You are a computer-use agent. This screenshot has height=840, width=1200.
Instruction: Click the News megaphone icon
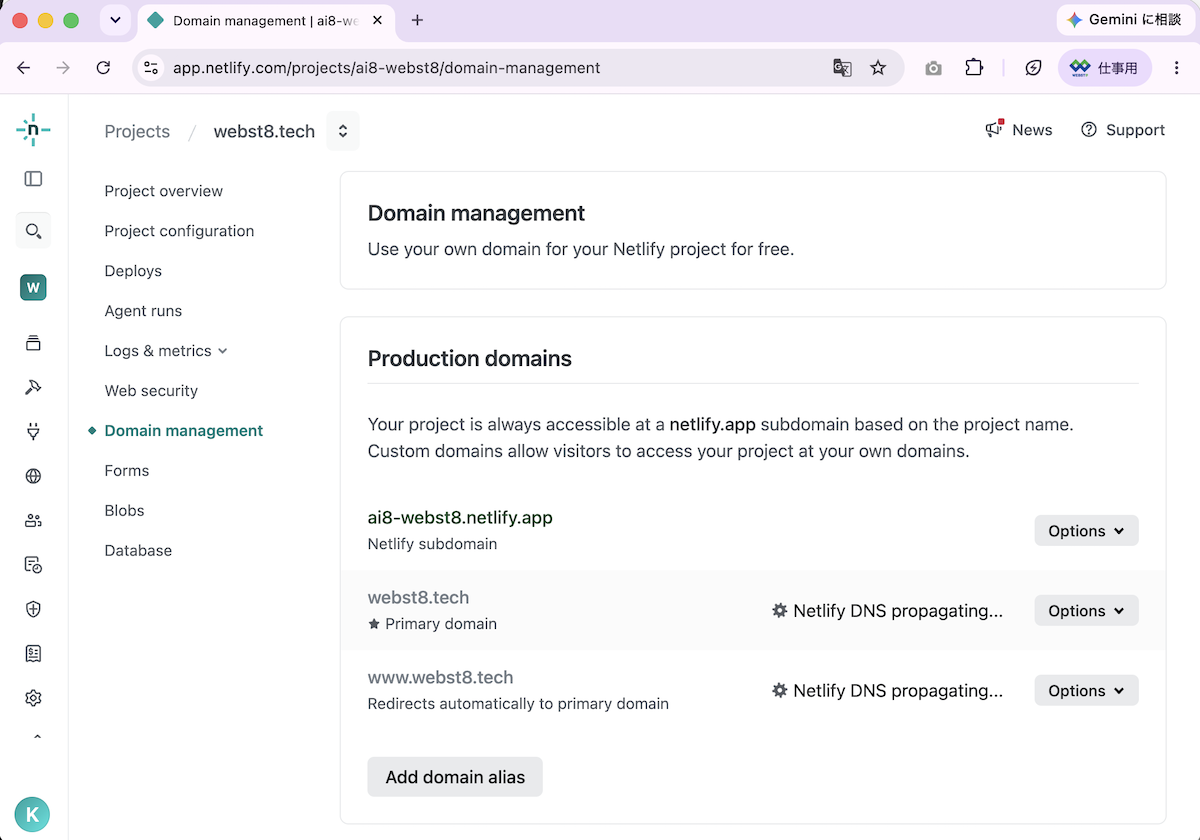[x=994, y=129]
